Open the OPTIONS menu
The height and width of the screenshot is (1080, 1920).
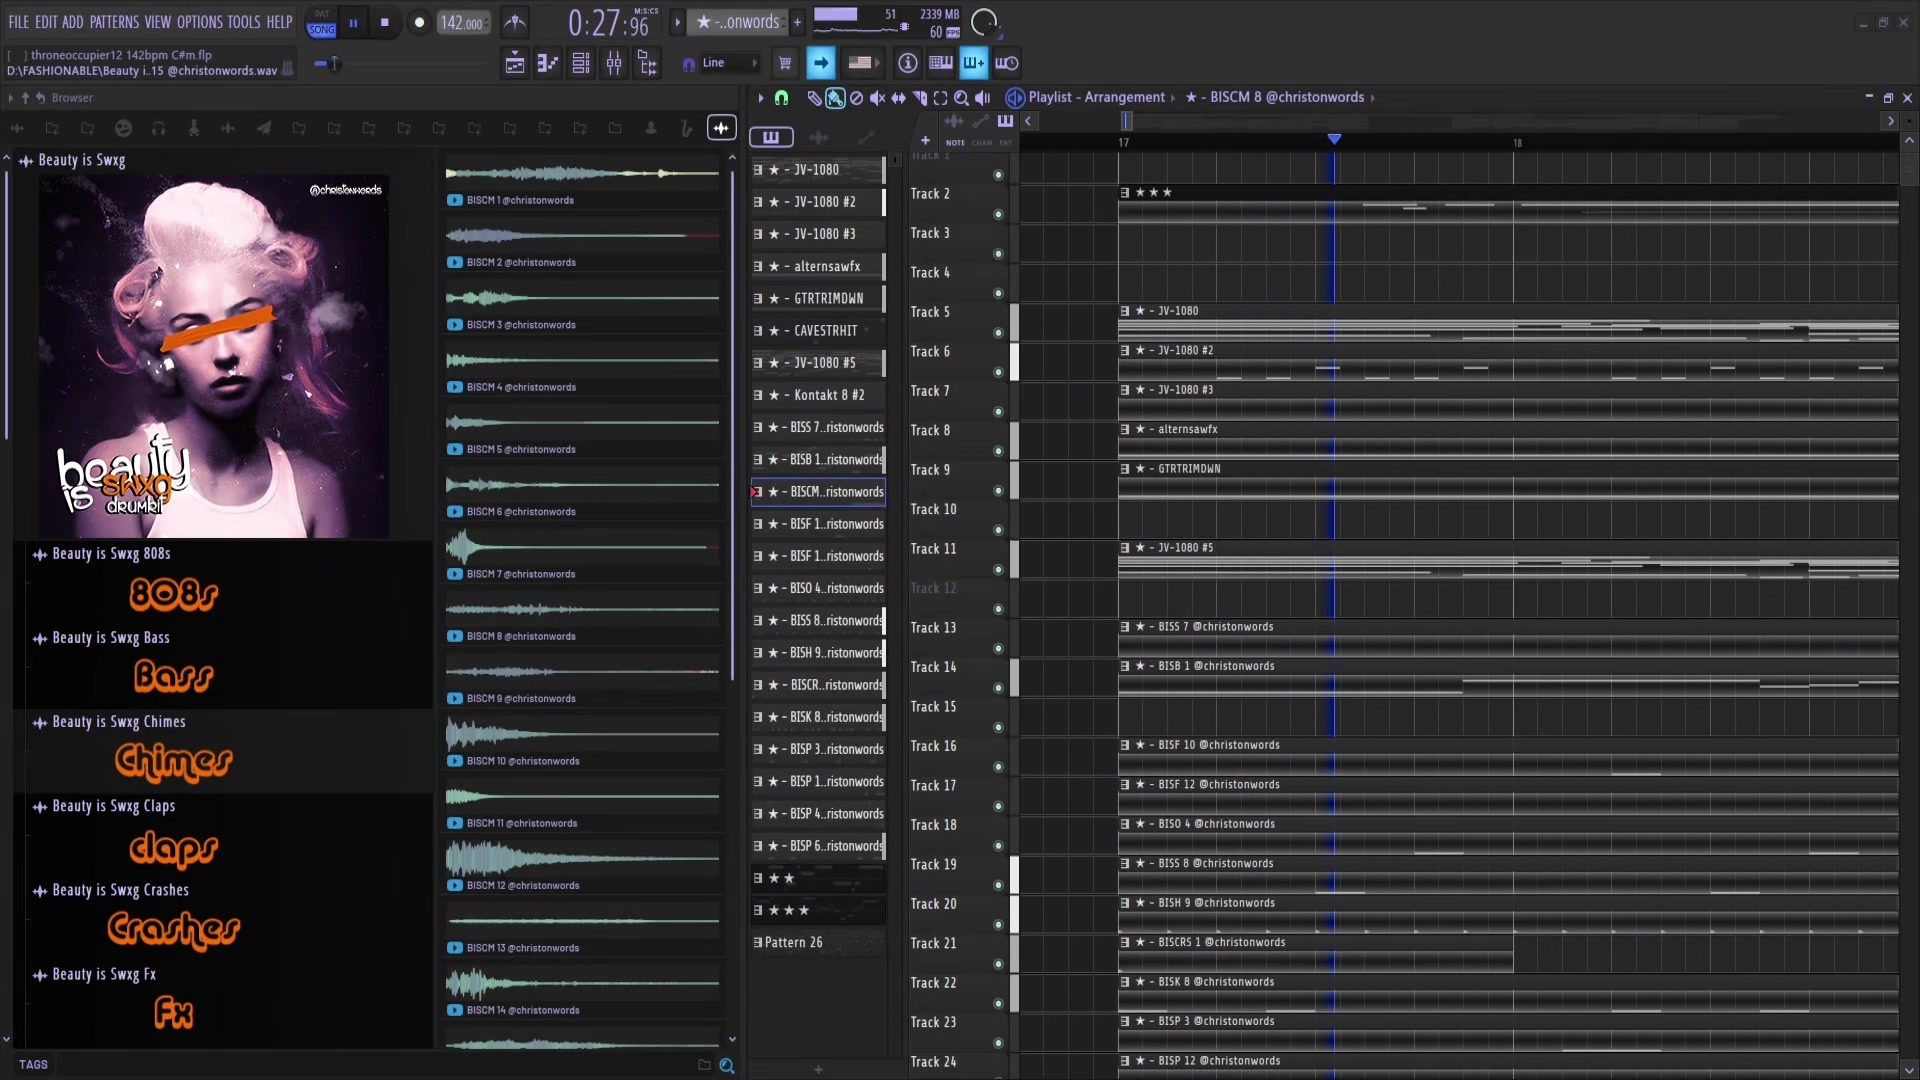pos(200,22)
